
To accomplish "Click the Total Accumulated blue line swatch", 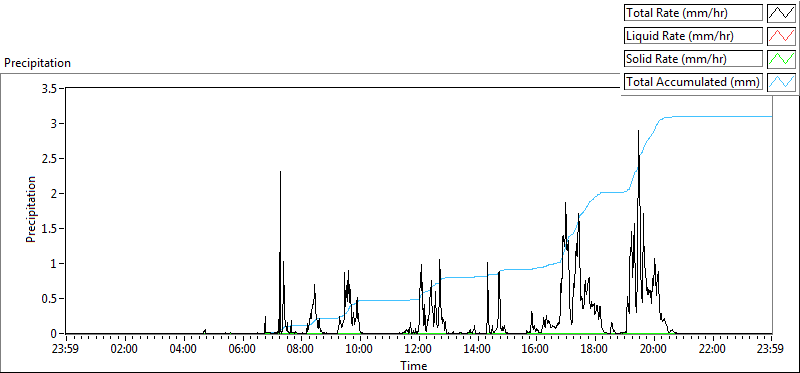I will pos(782,82).
